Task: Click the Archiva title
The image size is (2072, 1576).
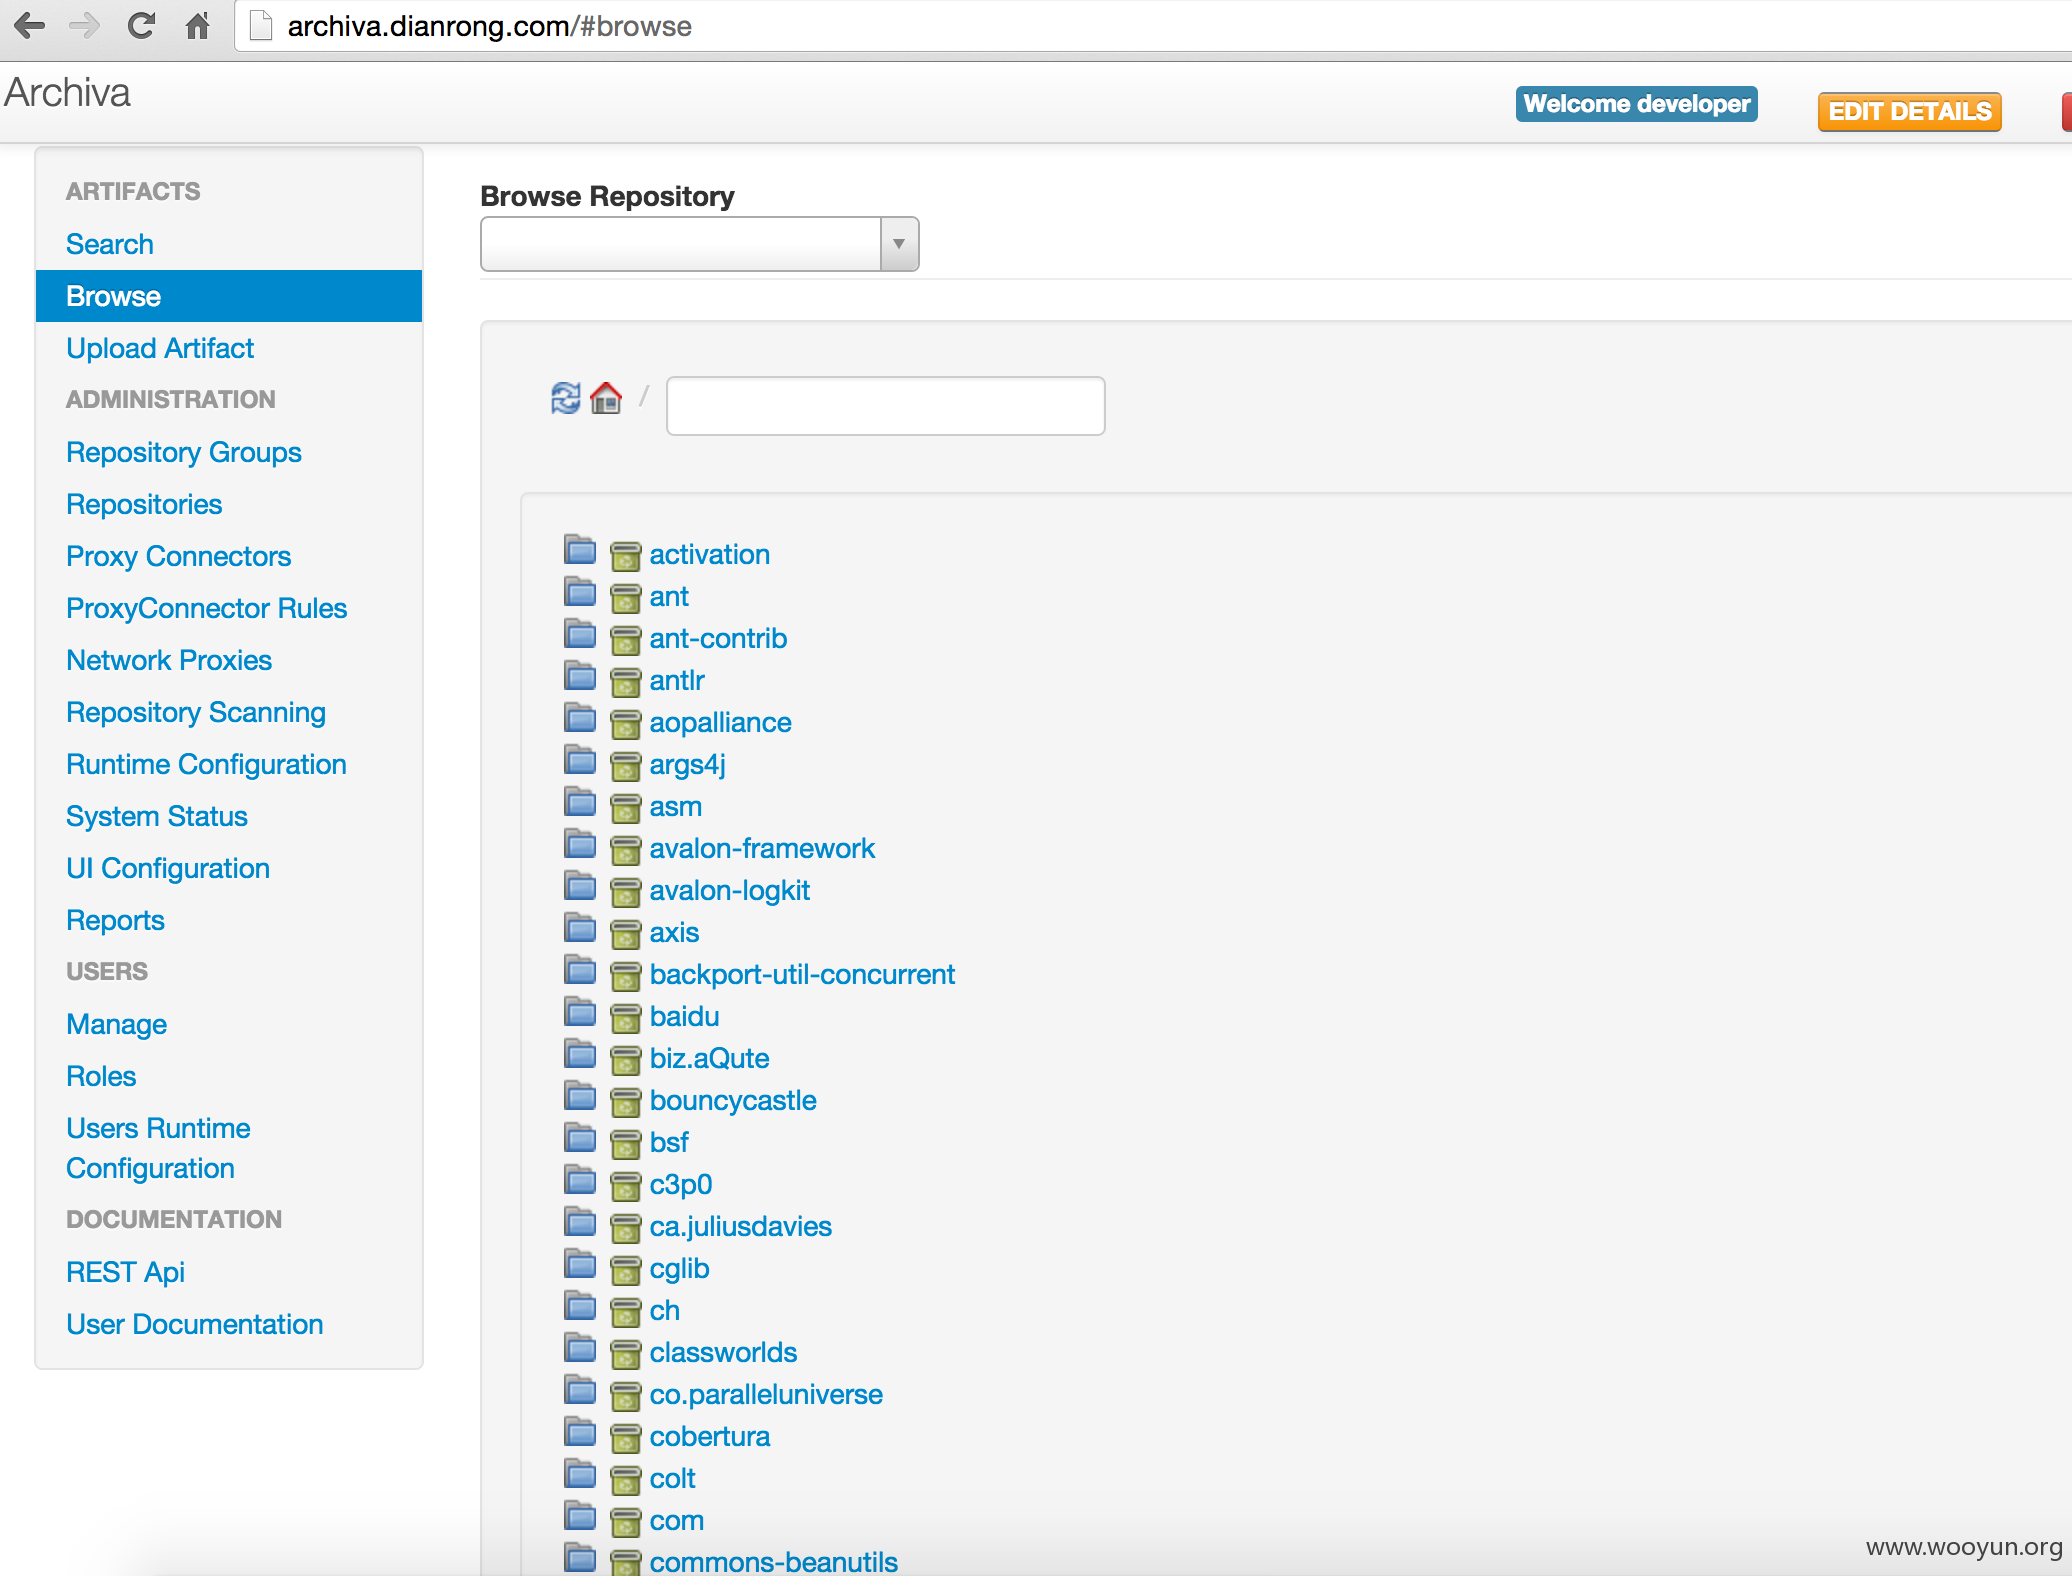Action: click(67, 92)
